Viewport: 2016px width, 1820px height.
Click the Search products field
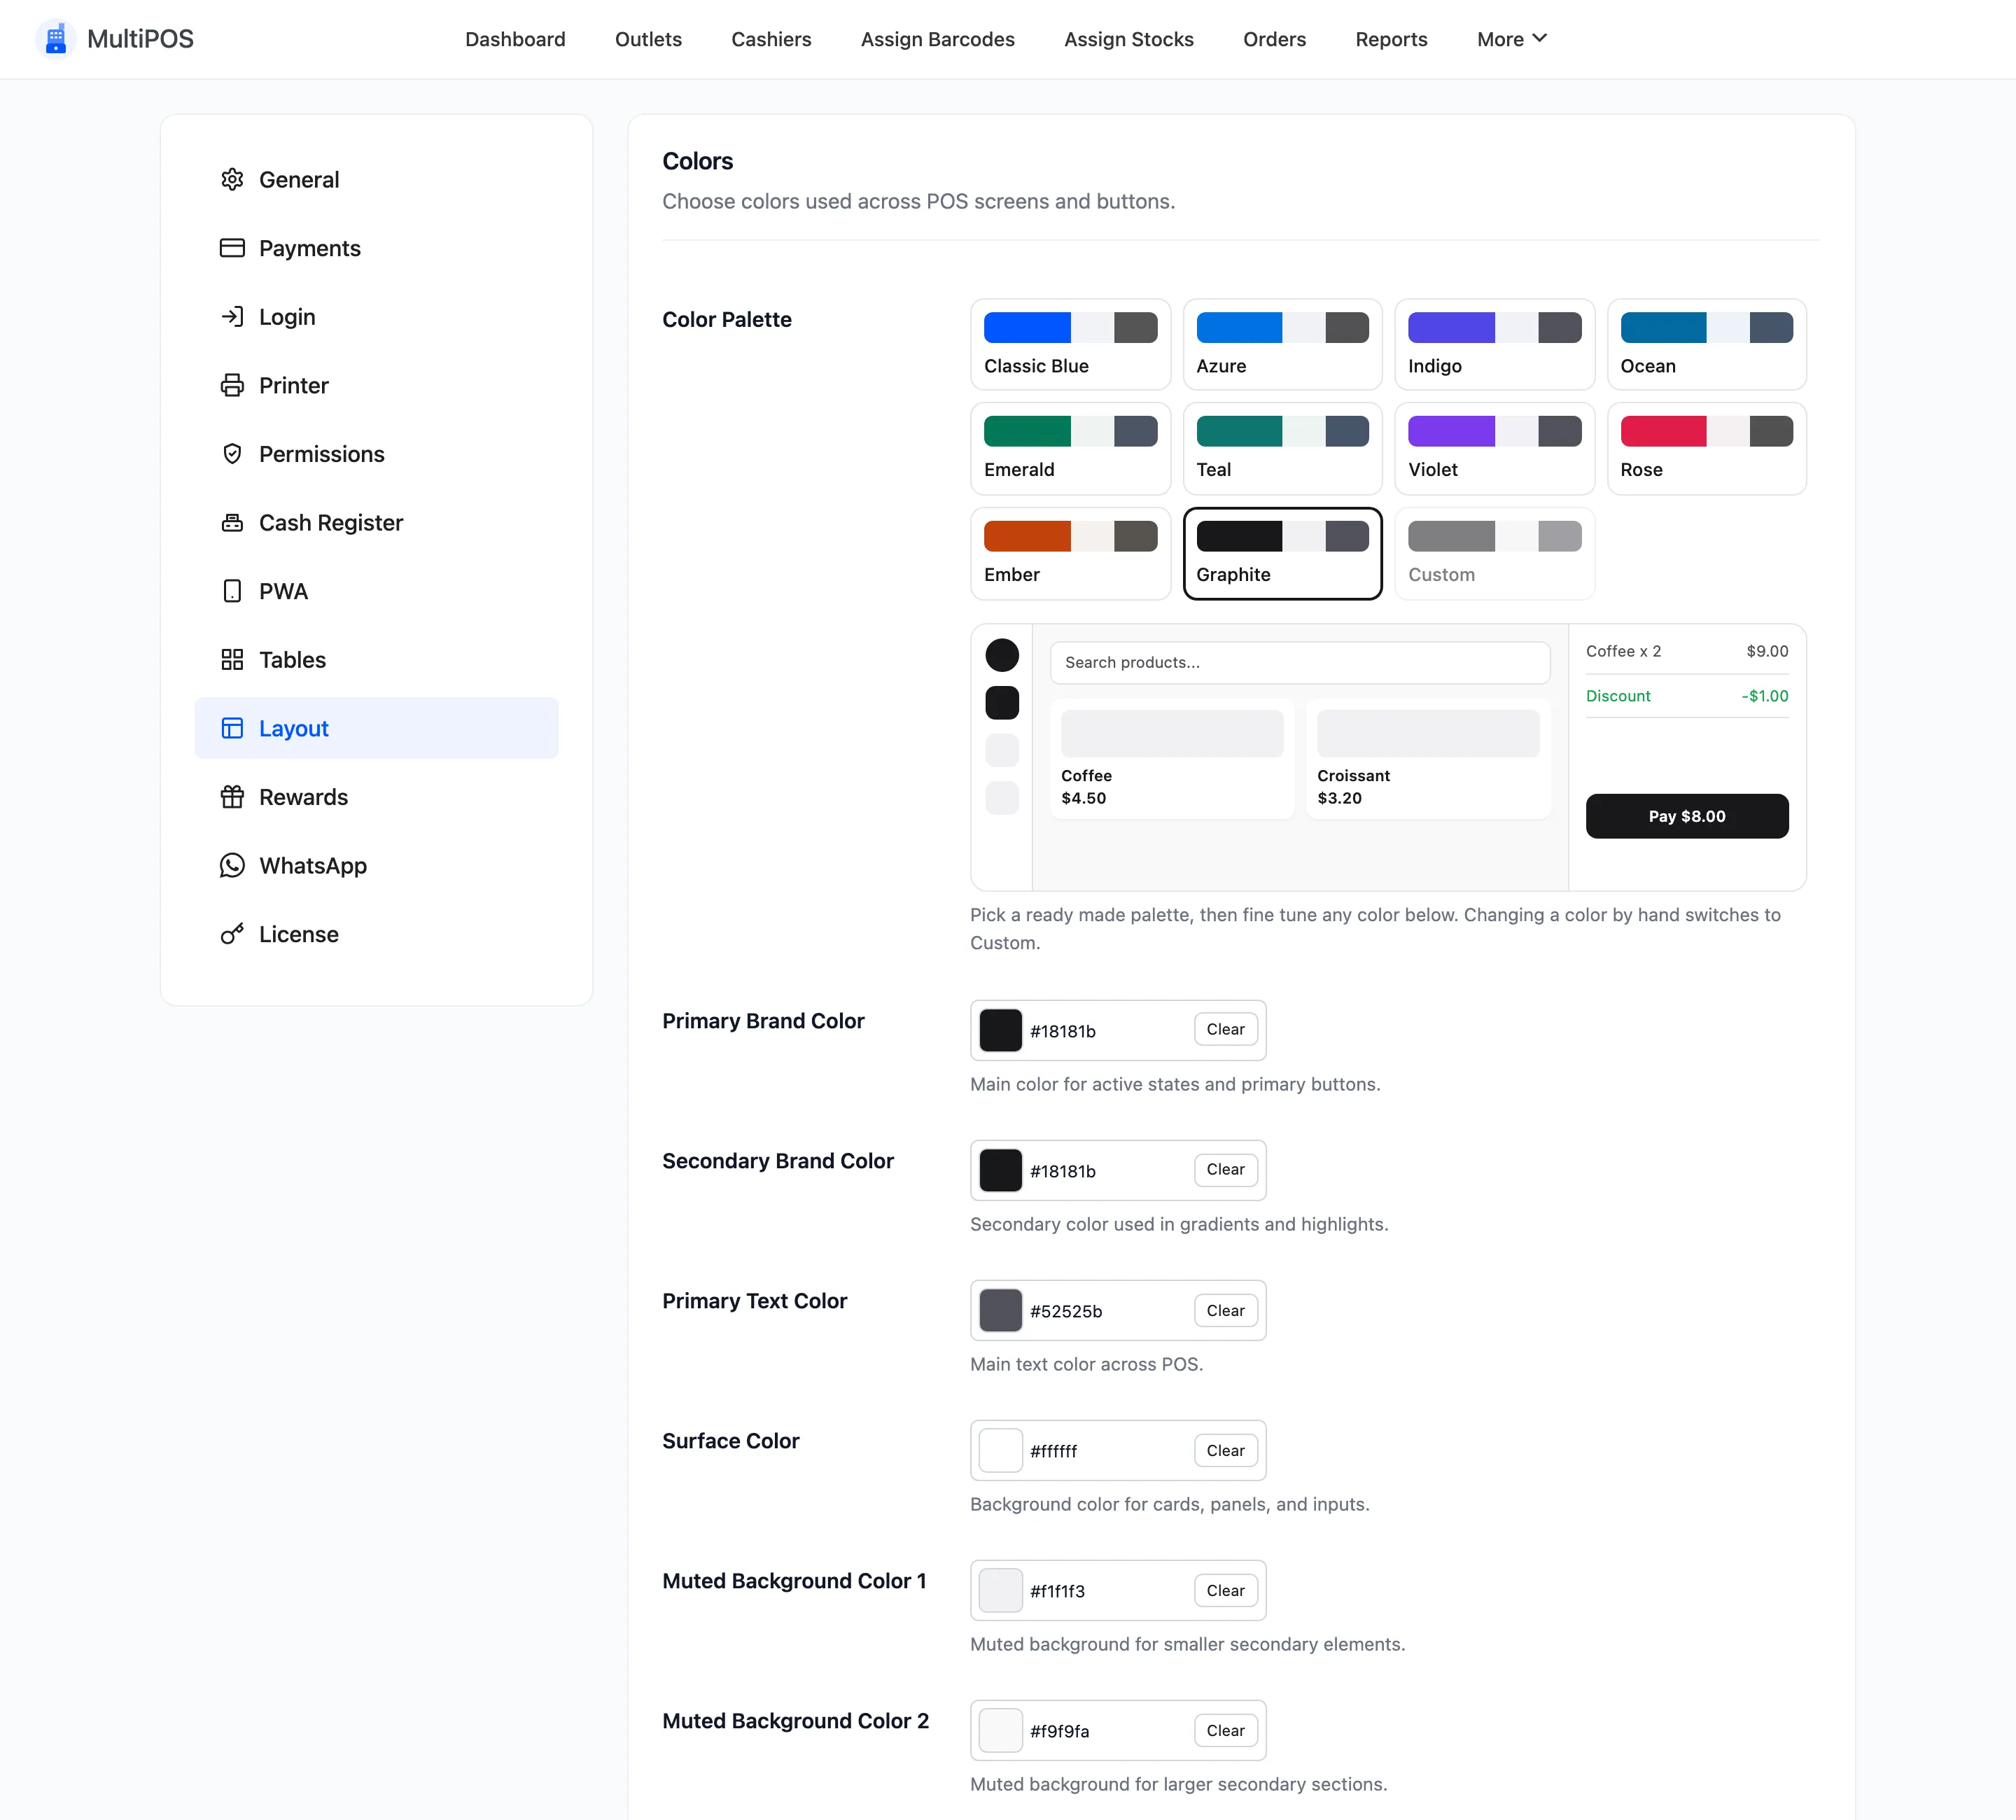point(1299,662)
